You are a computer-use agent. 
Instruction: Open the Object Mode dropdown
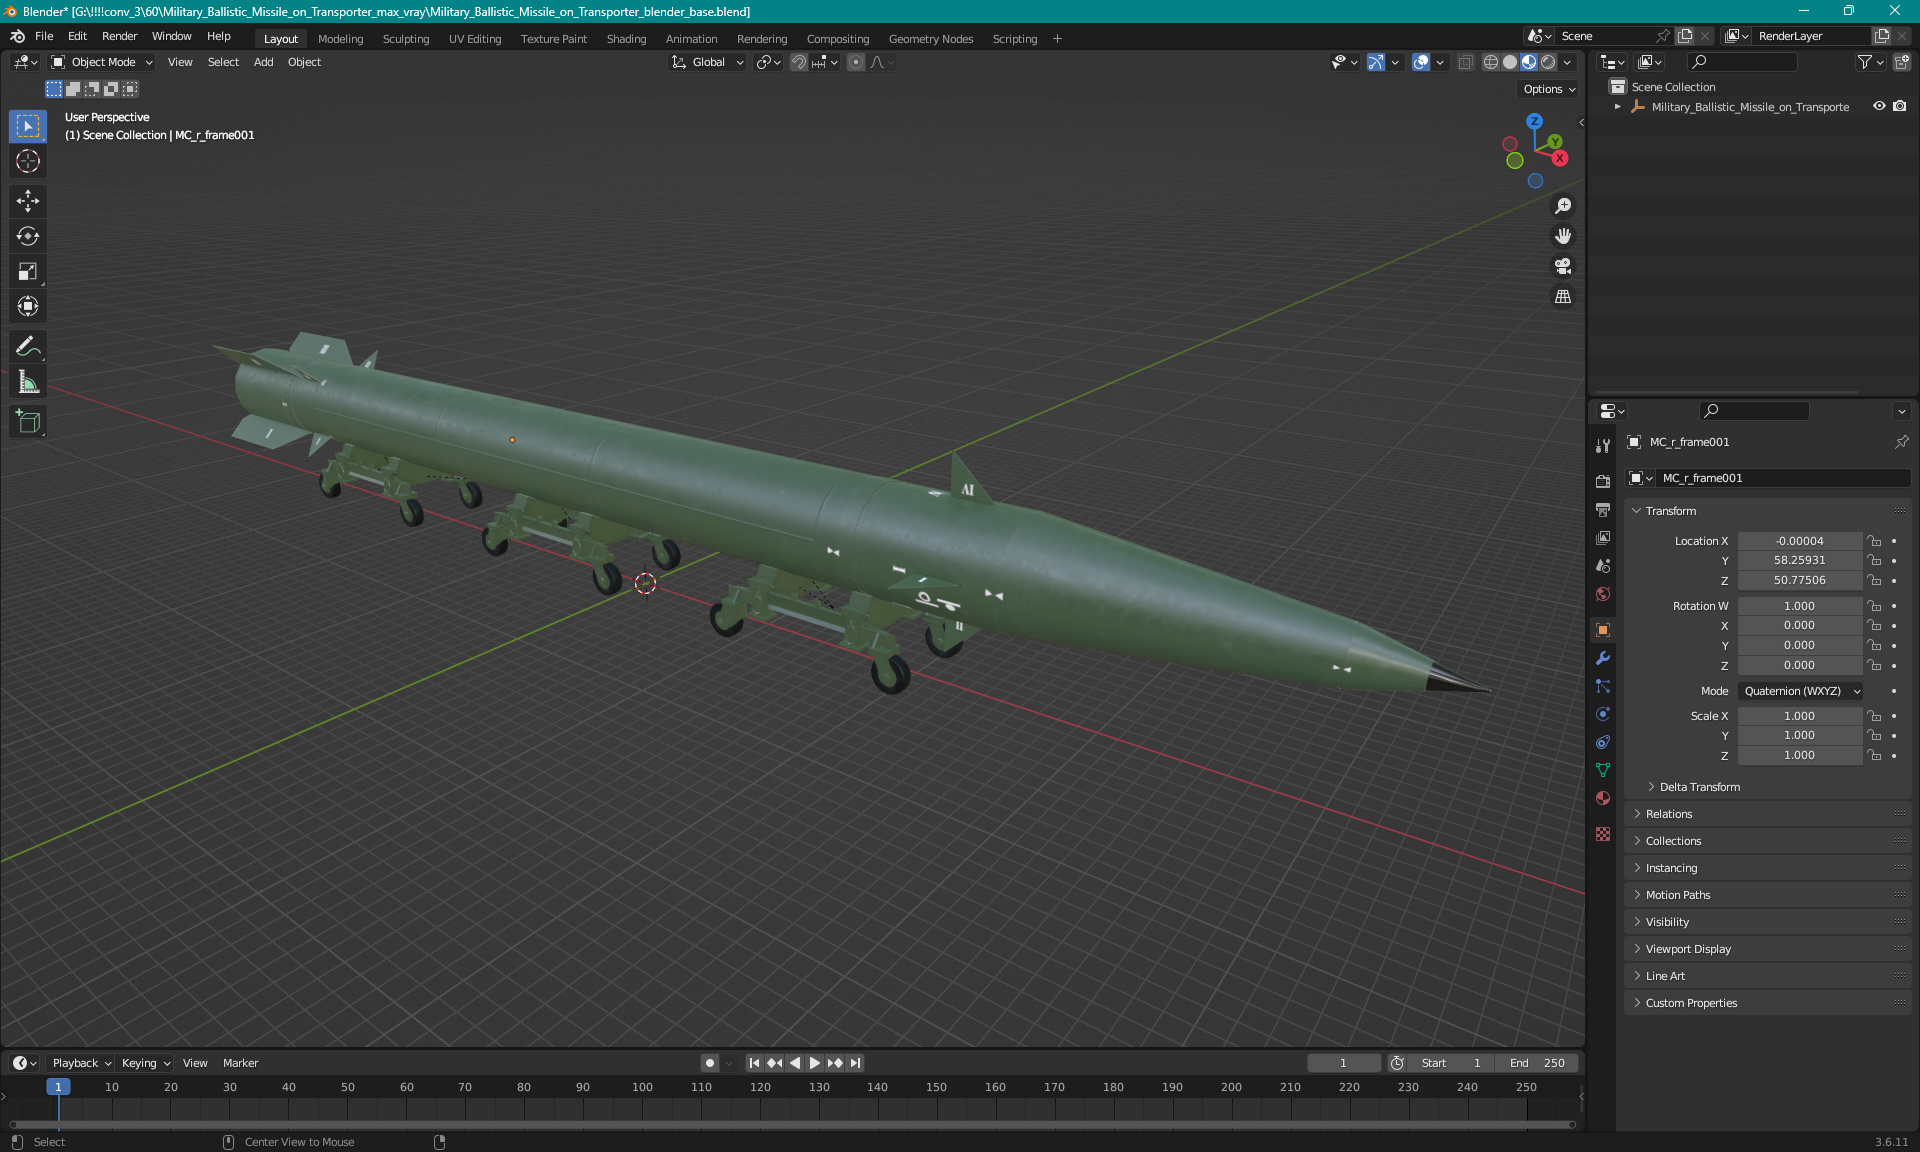click(x=102, y=62)
